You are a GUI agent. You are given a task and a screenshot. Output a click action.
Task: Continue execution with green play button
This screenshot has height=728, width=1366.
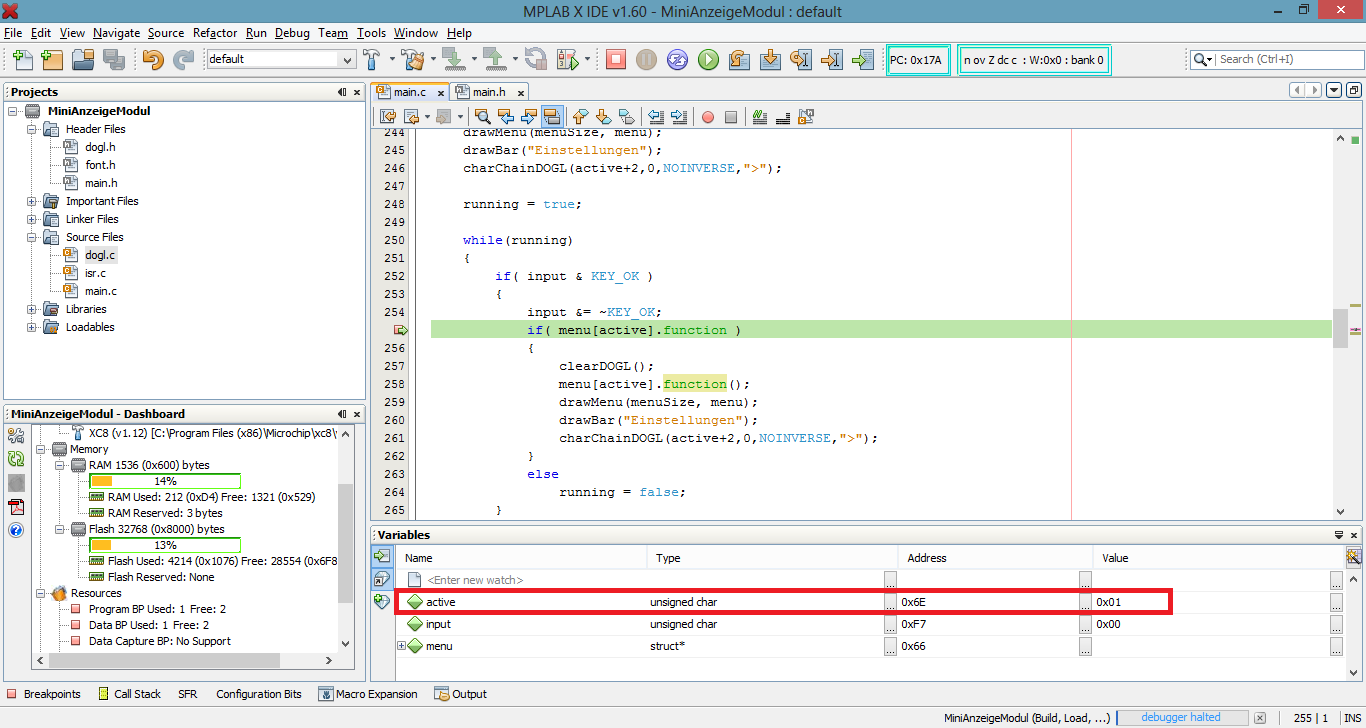click(x=708, y=59)
